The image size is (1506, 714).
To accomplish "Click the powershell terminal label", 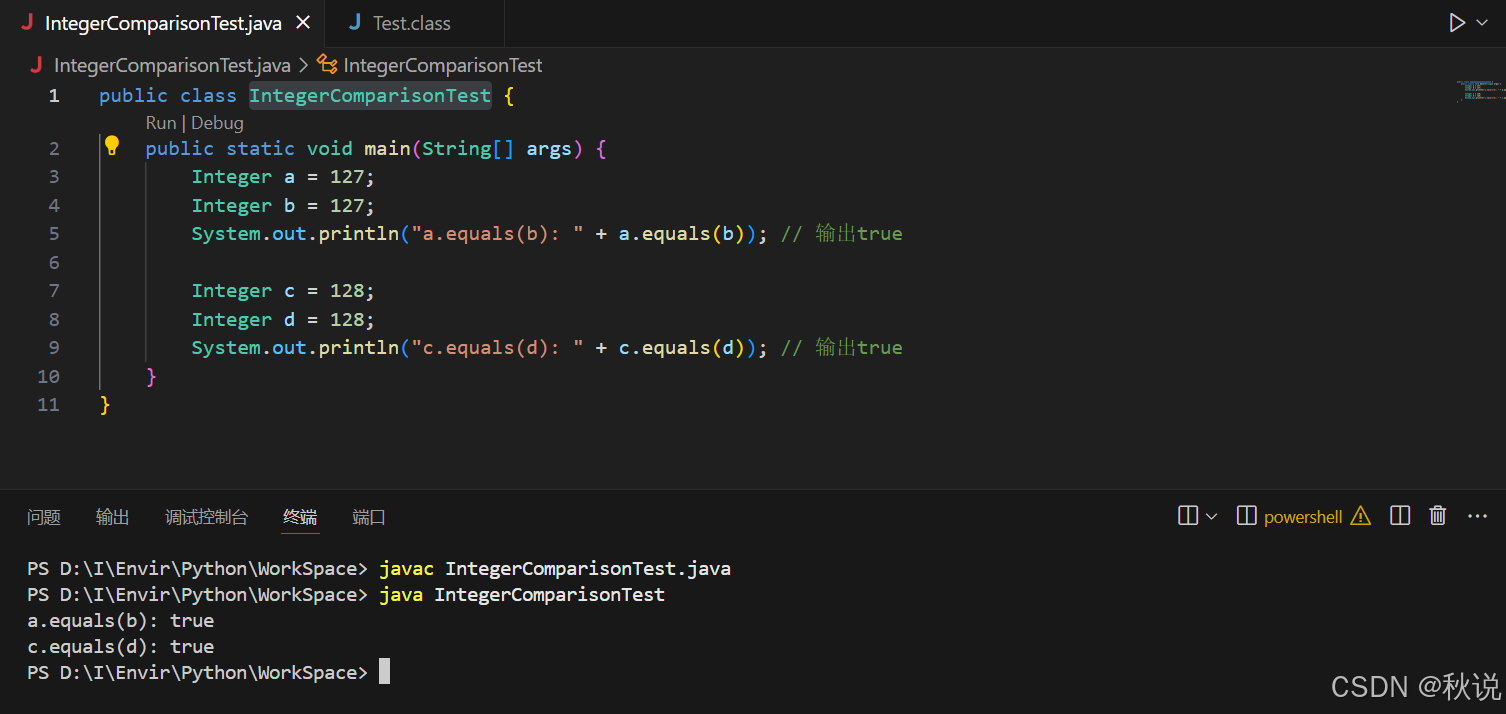I will click(x=1303, y=517).
